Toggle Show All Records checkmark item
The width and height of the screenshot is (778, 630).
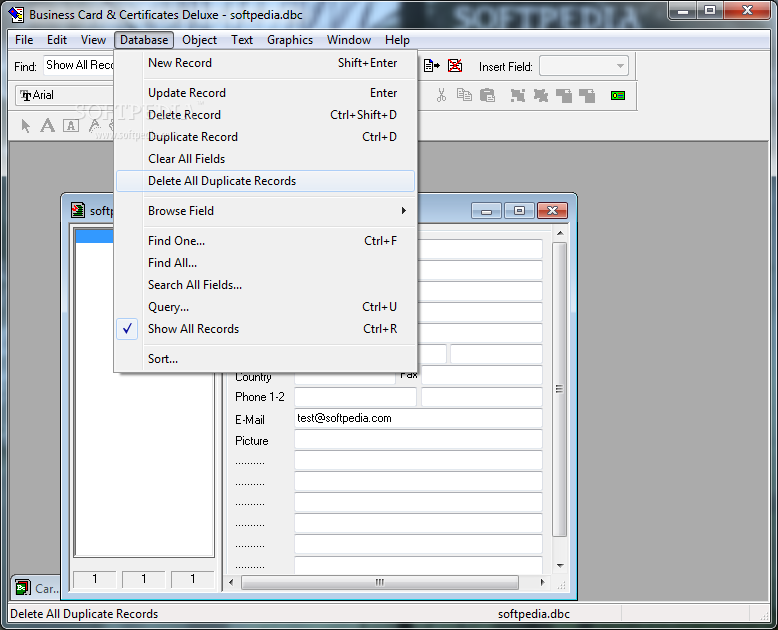(265, 329)
